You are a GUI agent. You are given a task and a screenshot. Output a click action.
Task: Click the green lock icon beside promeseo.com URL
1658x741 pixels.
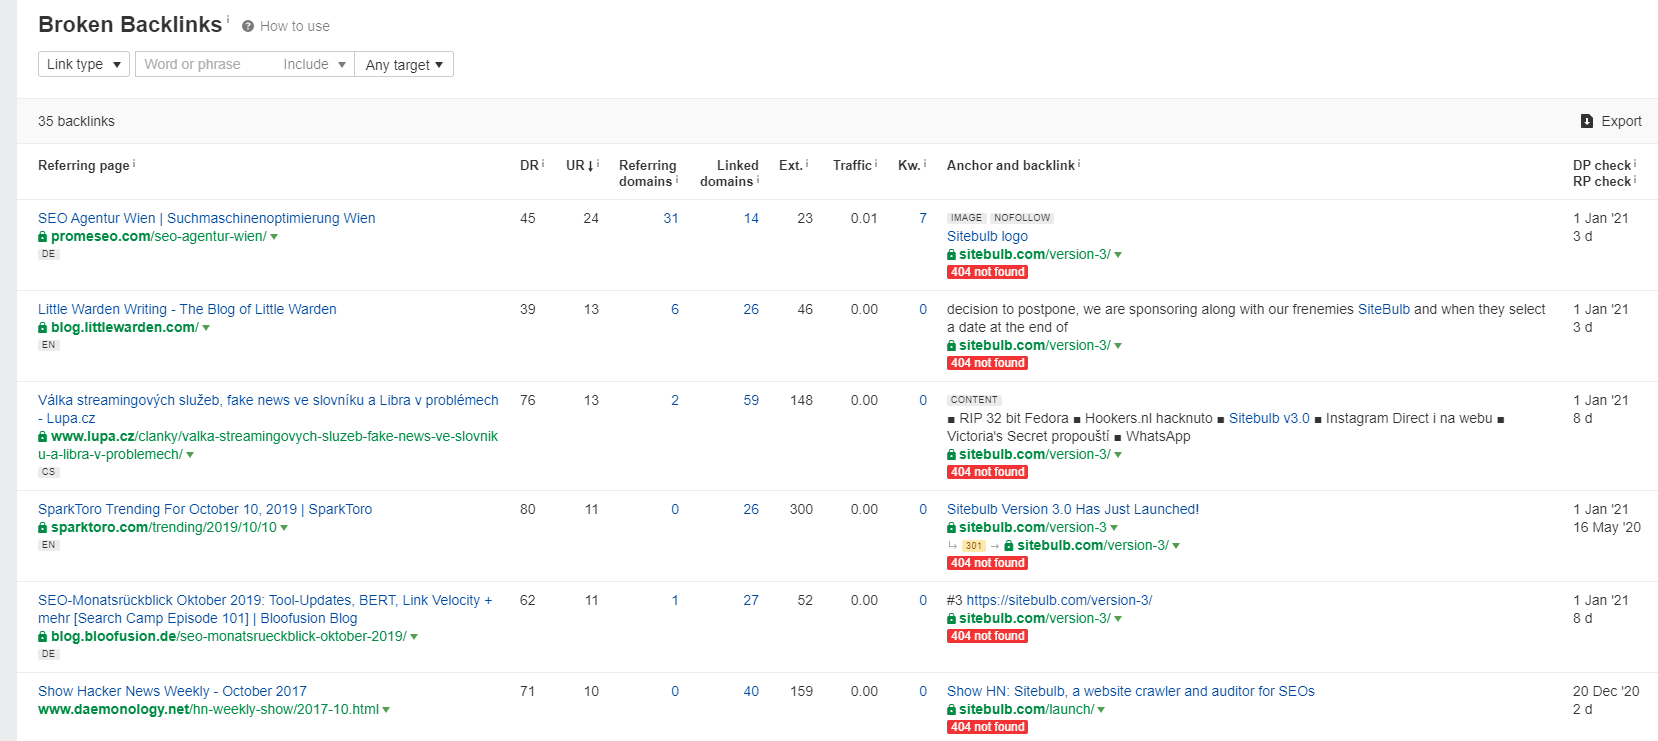43,237
